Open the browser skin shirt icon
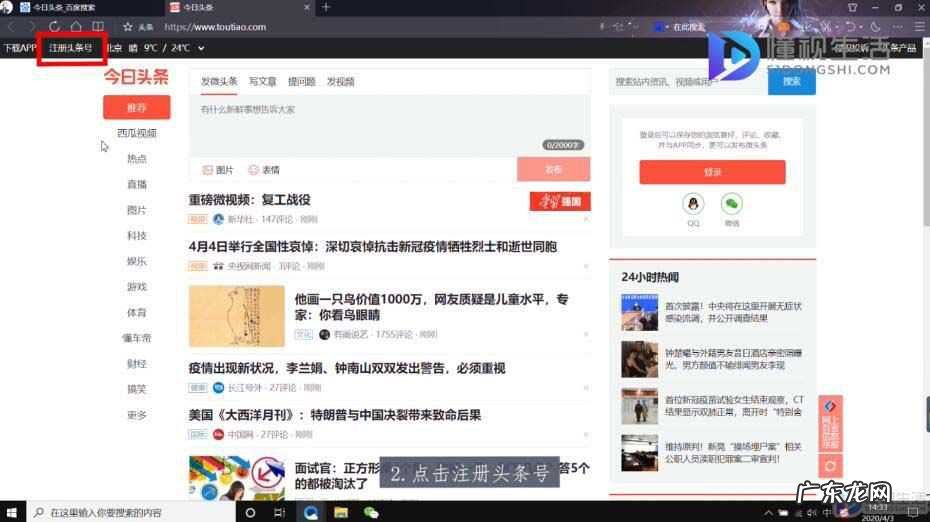This screenshot has height=522, width=930. [852, 7]
